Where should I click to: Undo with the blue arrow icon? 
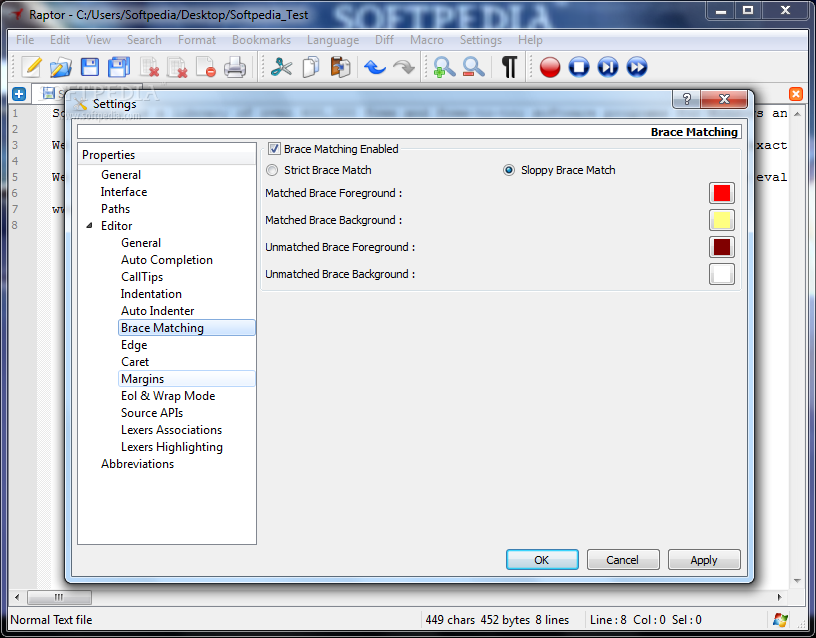[375, 67]
